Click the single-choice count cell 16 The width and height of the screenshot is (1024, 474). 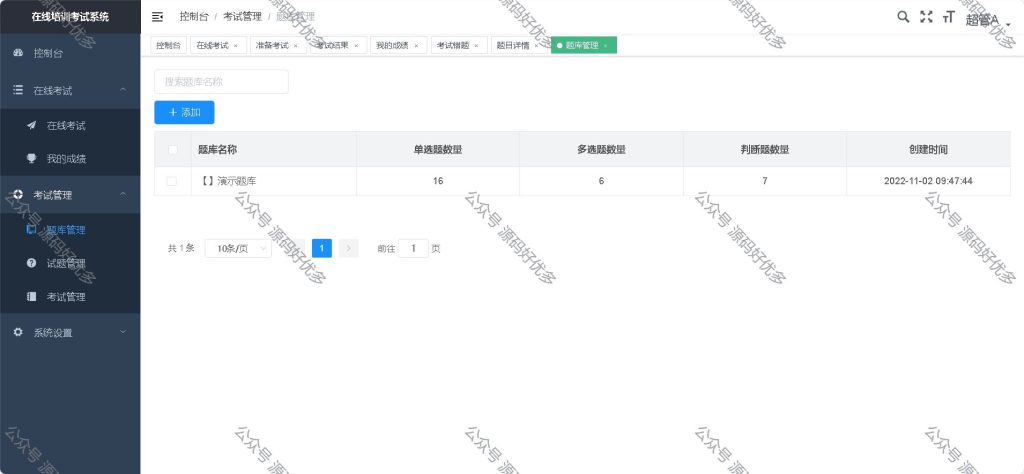tap(438, 181)
